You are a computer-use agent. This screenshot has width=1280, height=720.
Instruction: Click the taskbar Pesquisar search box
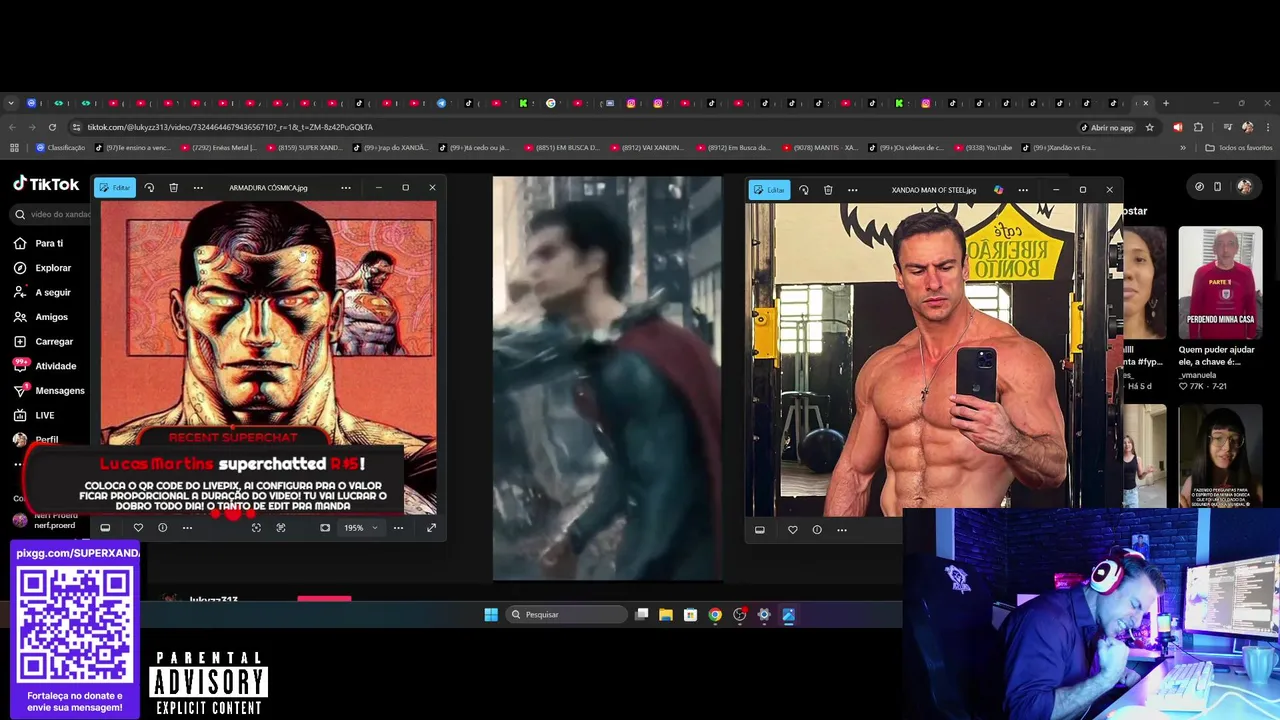(x=566, y=615)
